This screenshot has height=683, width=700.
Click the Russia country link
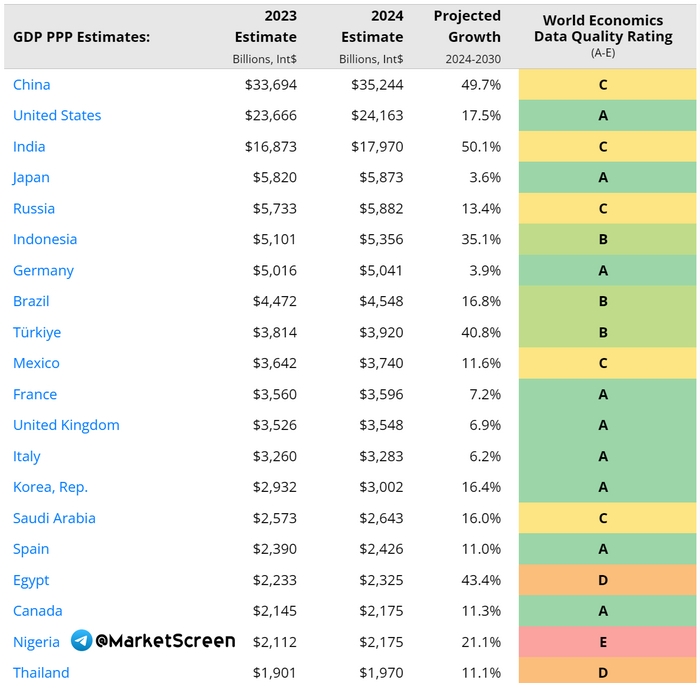click(34, 209)
